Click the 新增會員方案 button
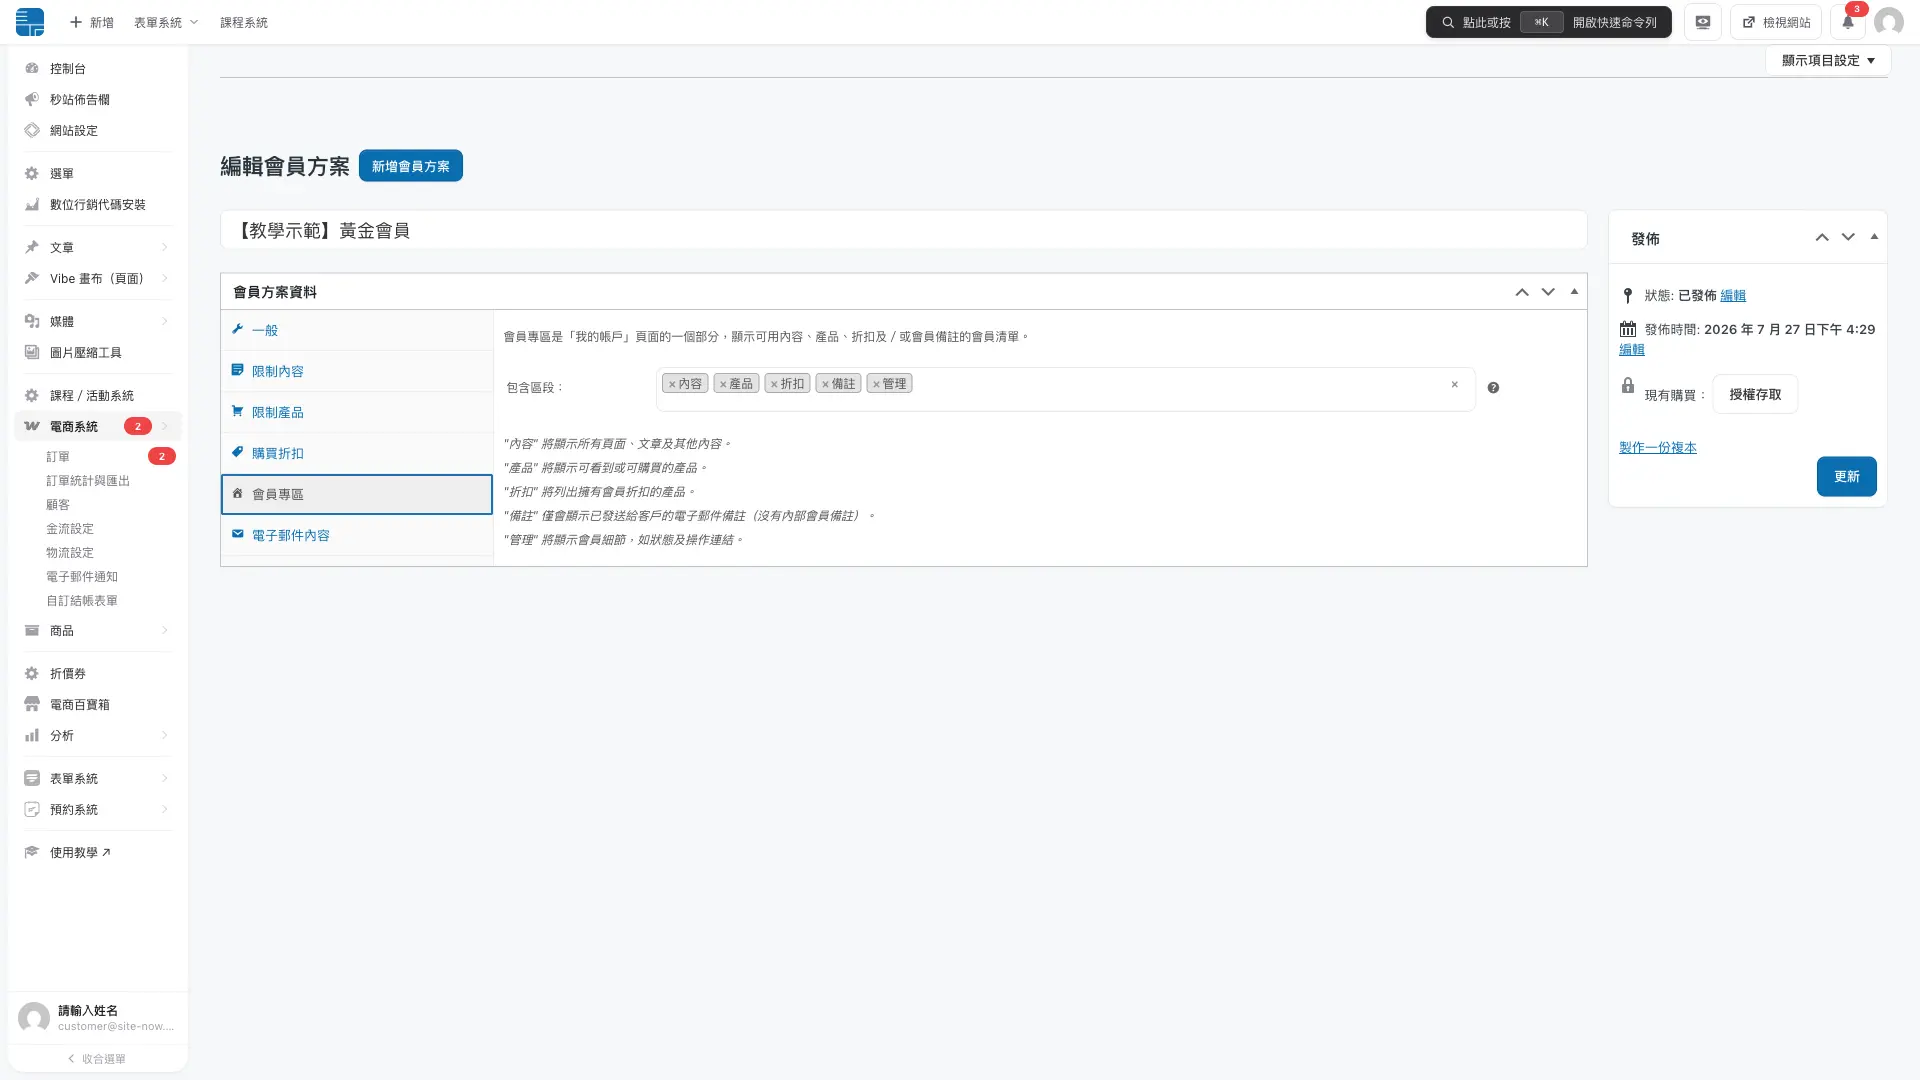 411,166
